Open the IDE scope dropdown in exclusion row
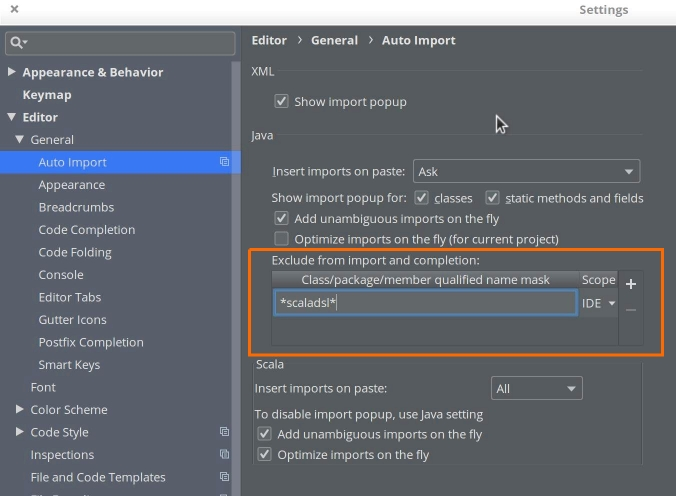This screenshot has height=496, width=676. pyautogui.click(x=598, y=303)
